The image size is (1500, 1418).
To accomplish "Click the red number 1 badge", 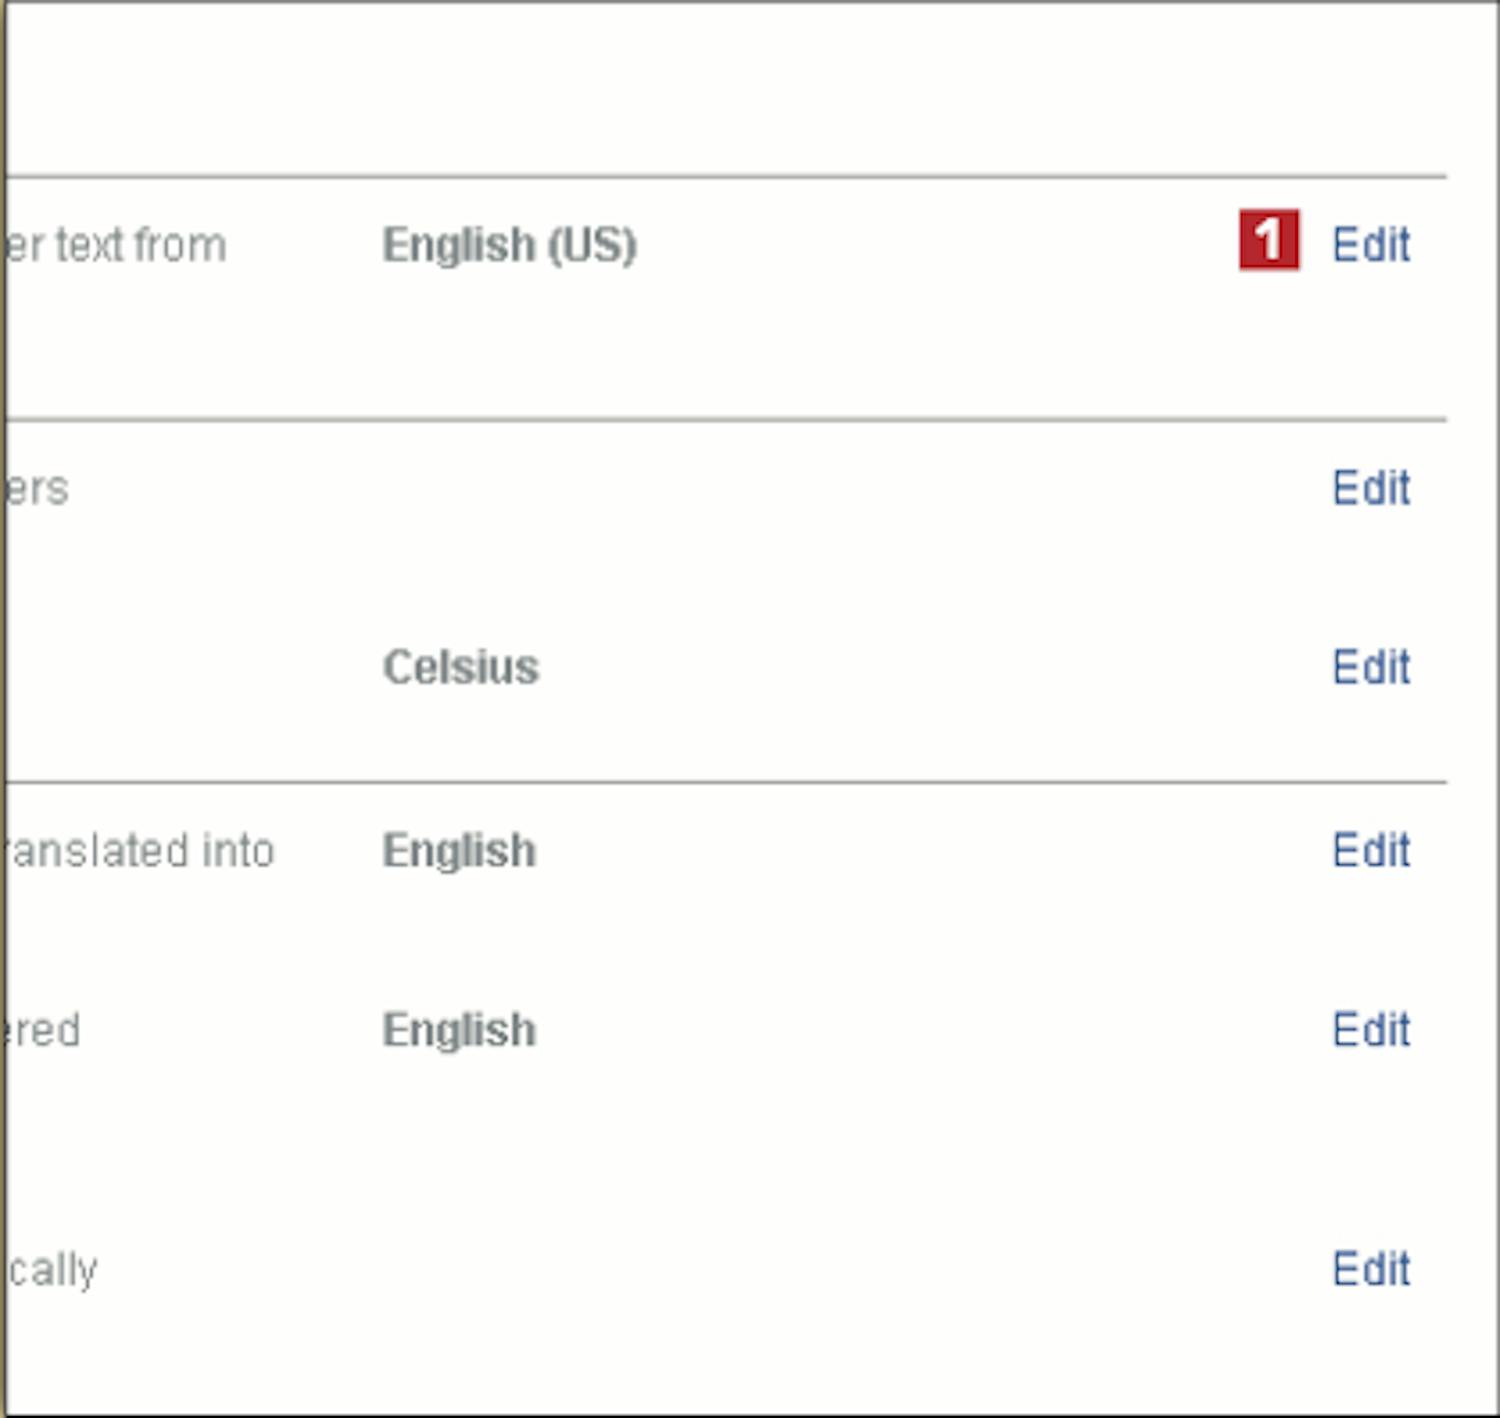I will pyautogui.click(x=1269, y=240).
